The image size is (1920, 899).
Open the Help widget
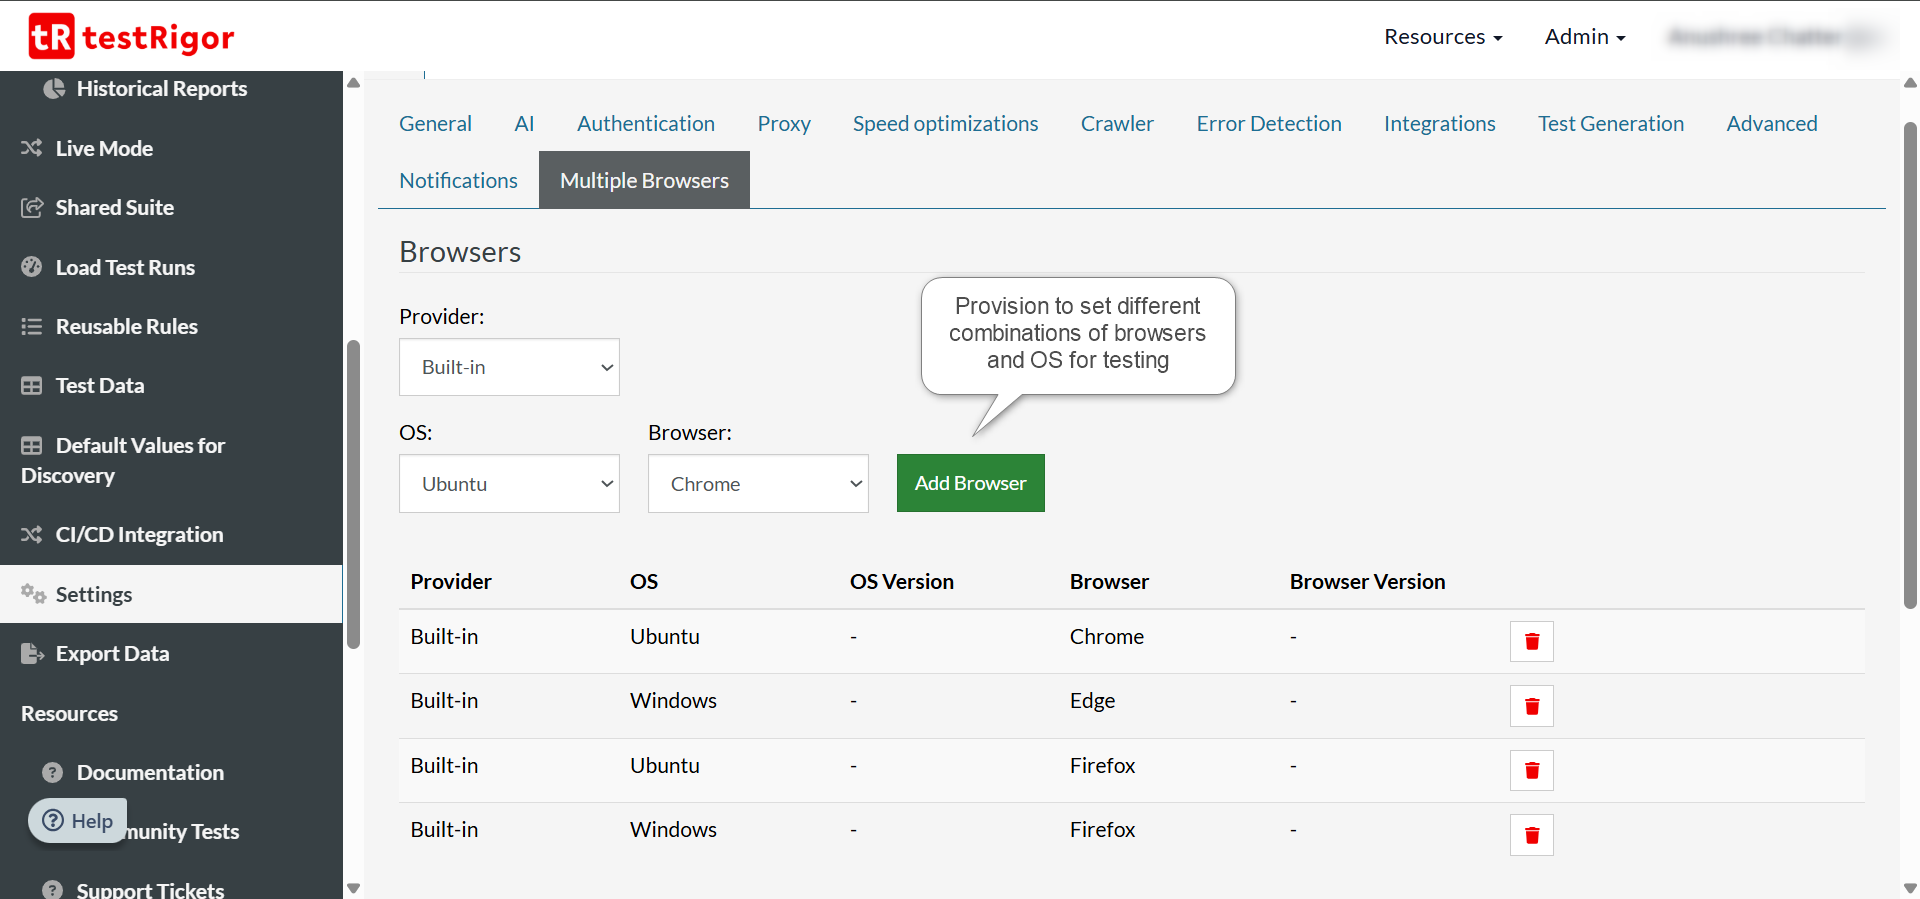[x=78, y=821]
